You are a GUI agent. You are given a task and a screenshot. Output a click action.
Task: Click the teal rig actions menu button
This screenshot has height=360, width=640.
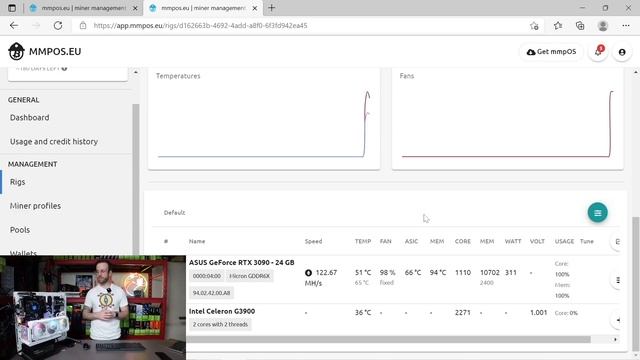[x=598, y=213]
